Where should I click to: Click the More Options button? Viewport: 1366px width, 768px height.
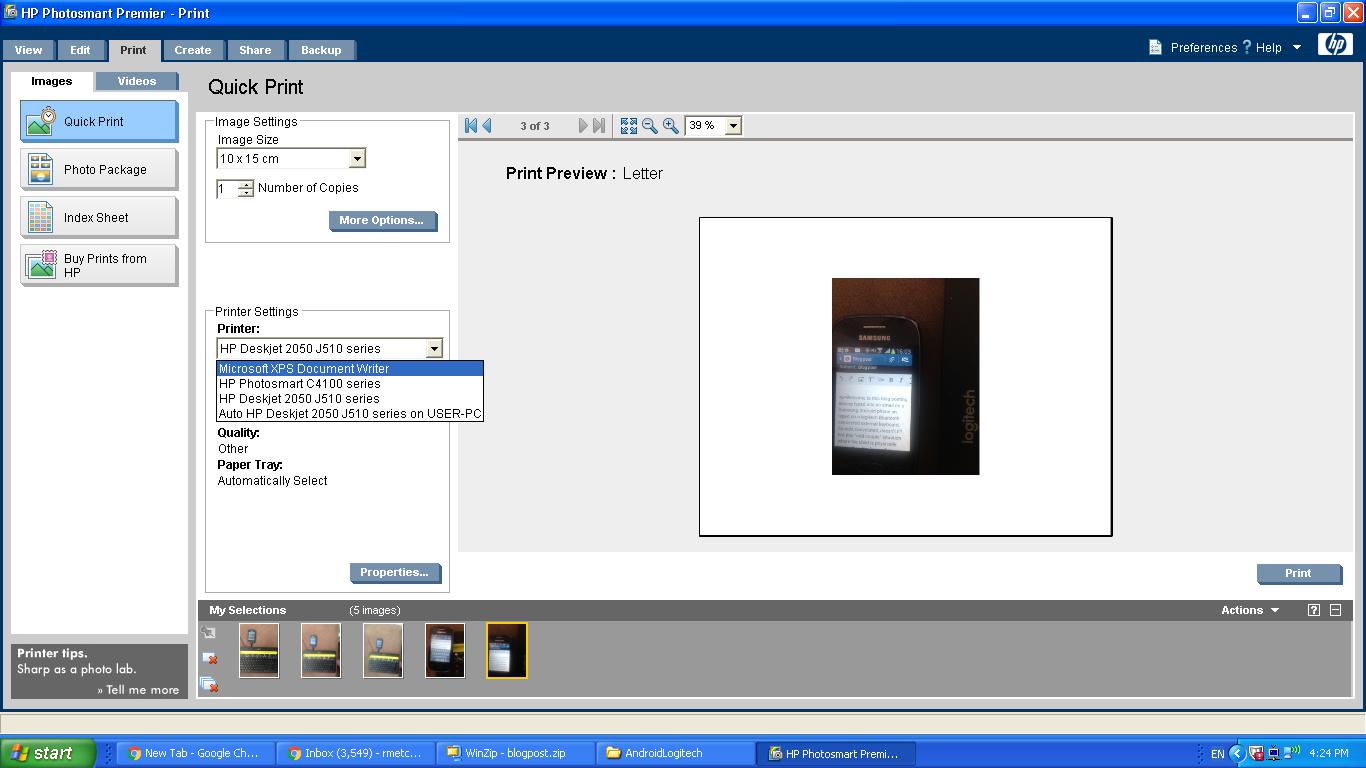[382, 220]
